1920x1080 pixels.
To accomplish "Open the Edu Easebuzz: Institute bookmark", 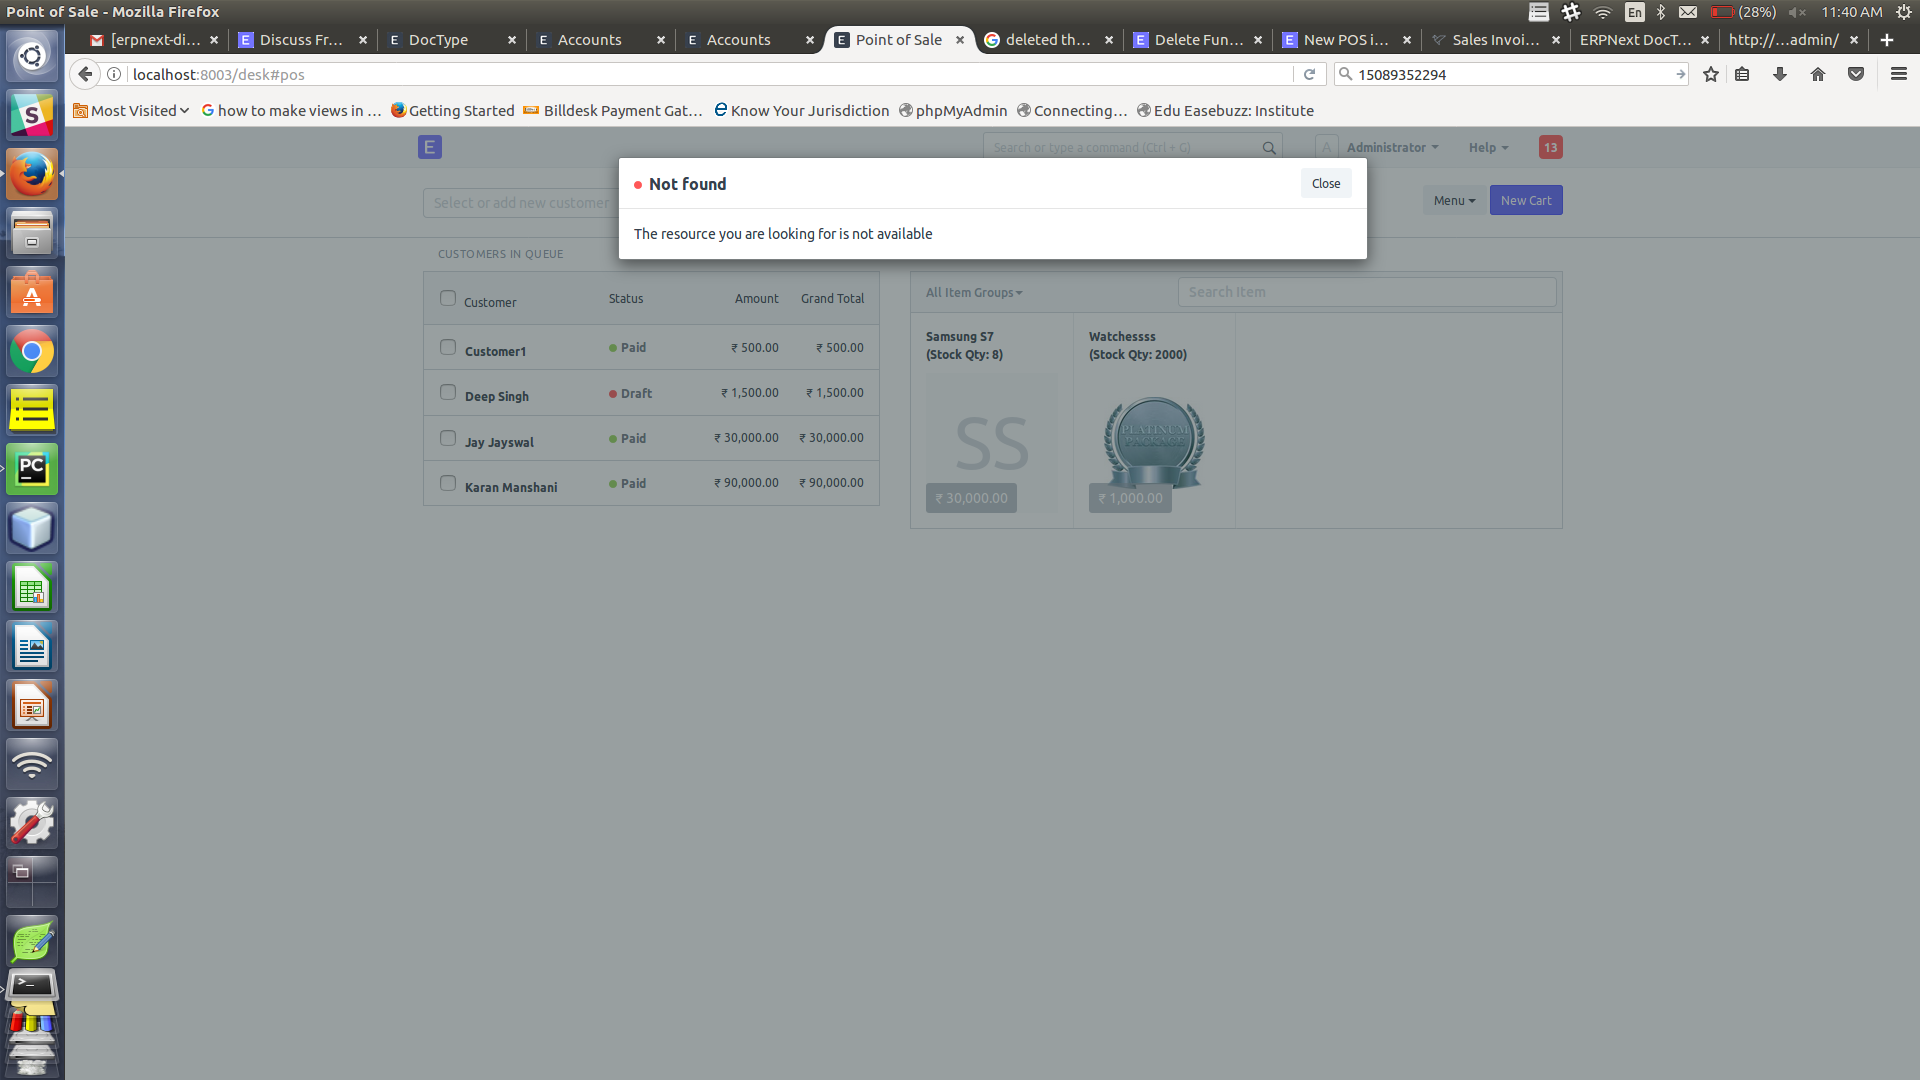I will [1225, 111].
